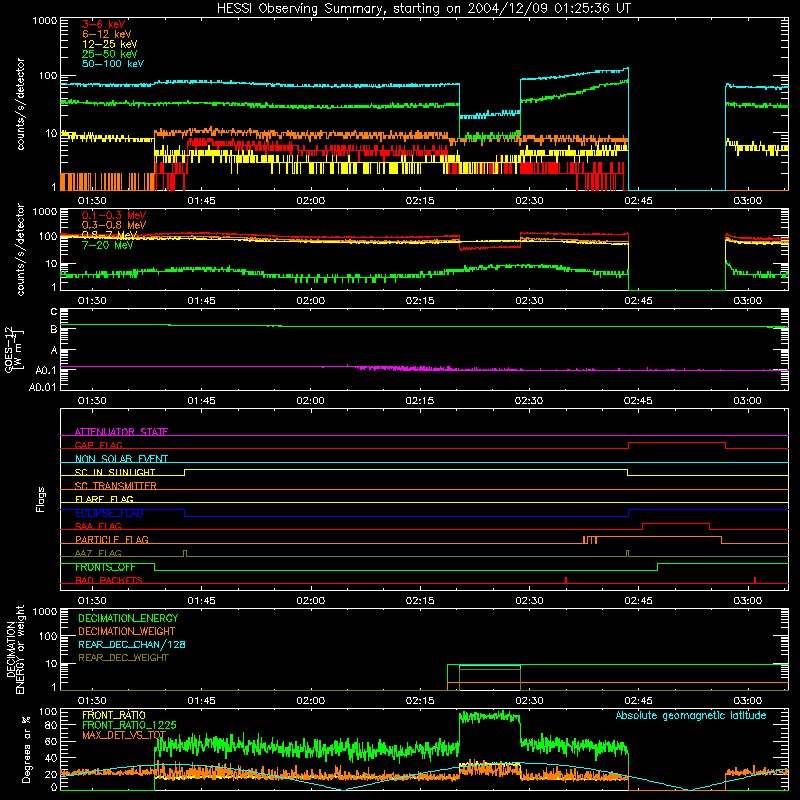Click the ECLIPSE_FLAG label
Screen dimensions: 800x800
click(109, 513)
